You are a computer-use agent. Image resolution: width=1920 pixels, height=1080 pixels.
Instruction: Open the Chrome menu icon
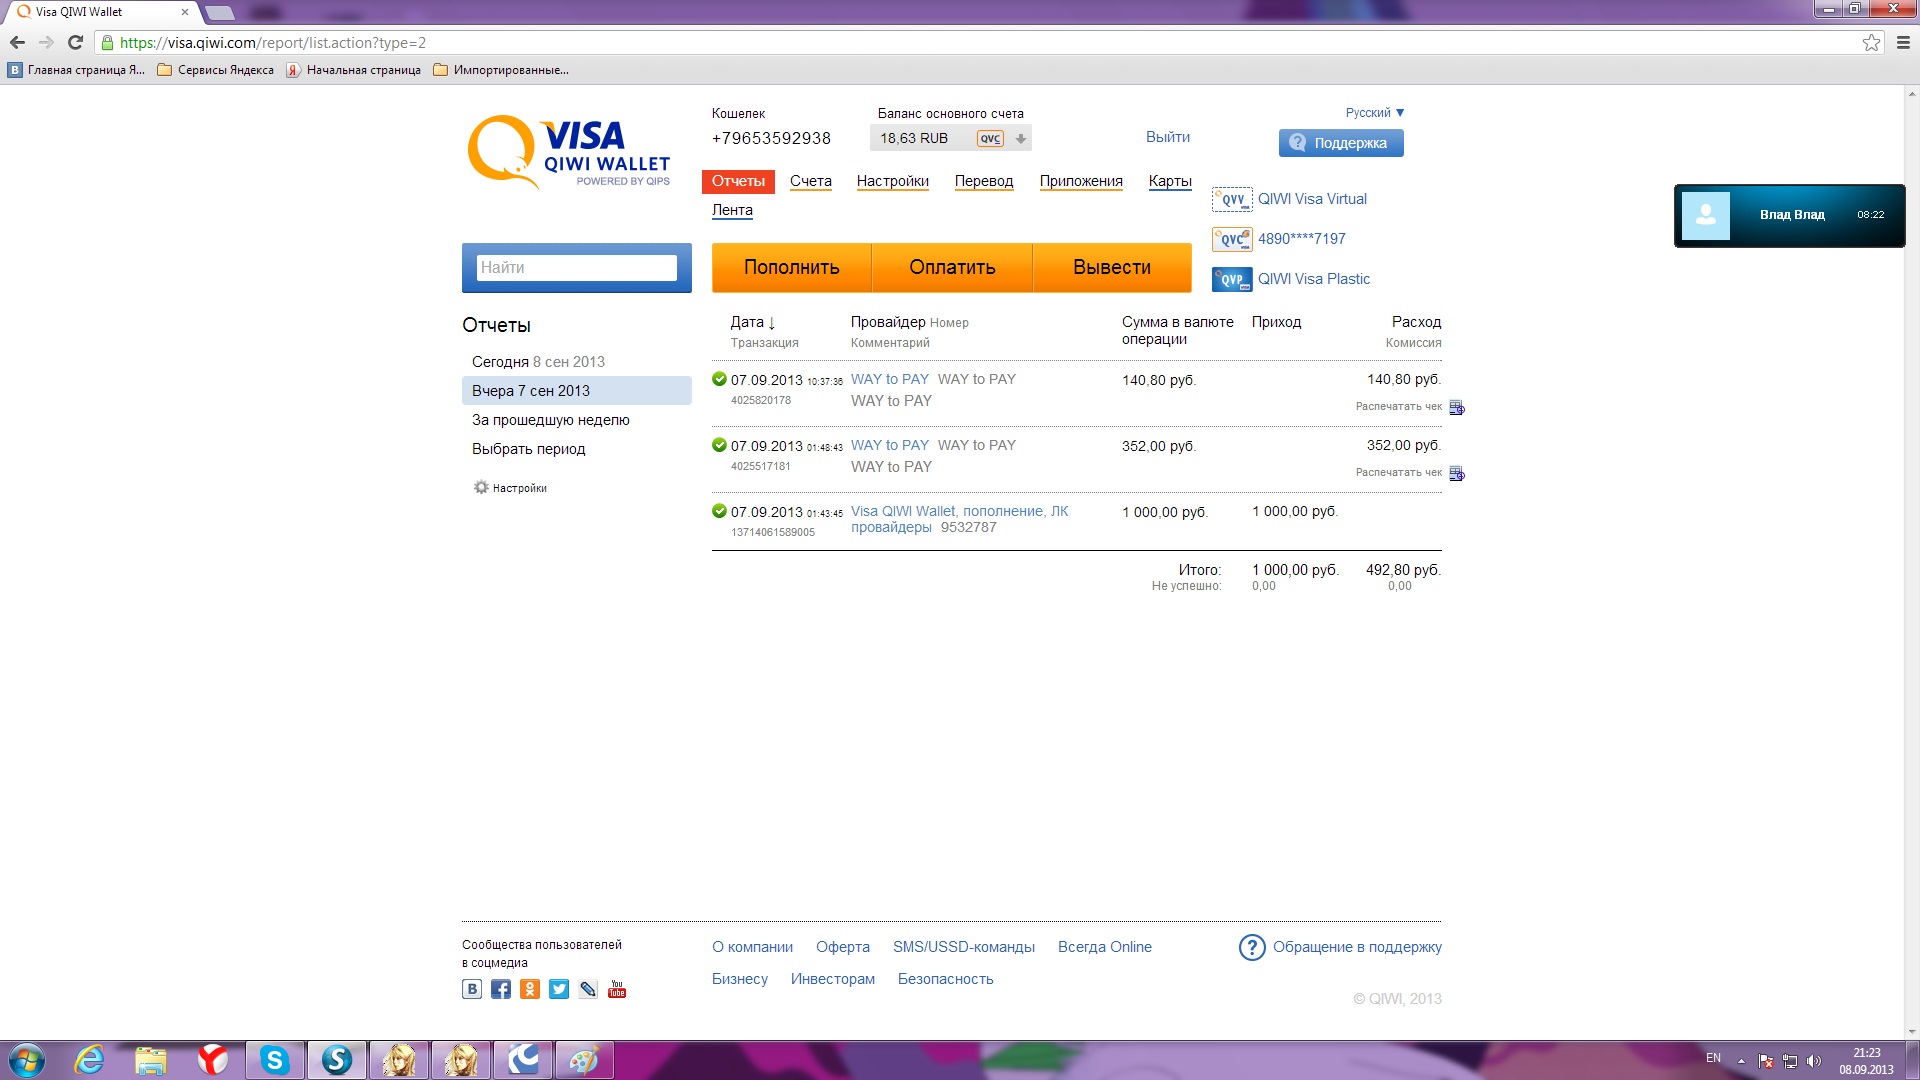tap(1903, 42)
